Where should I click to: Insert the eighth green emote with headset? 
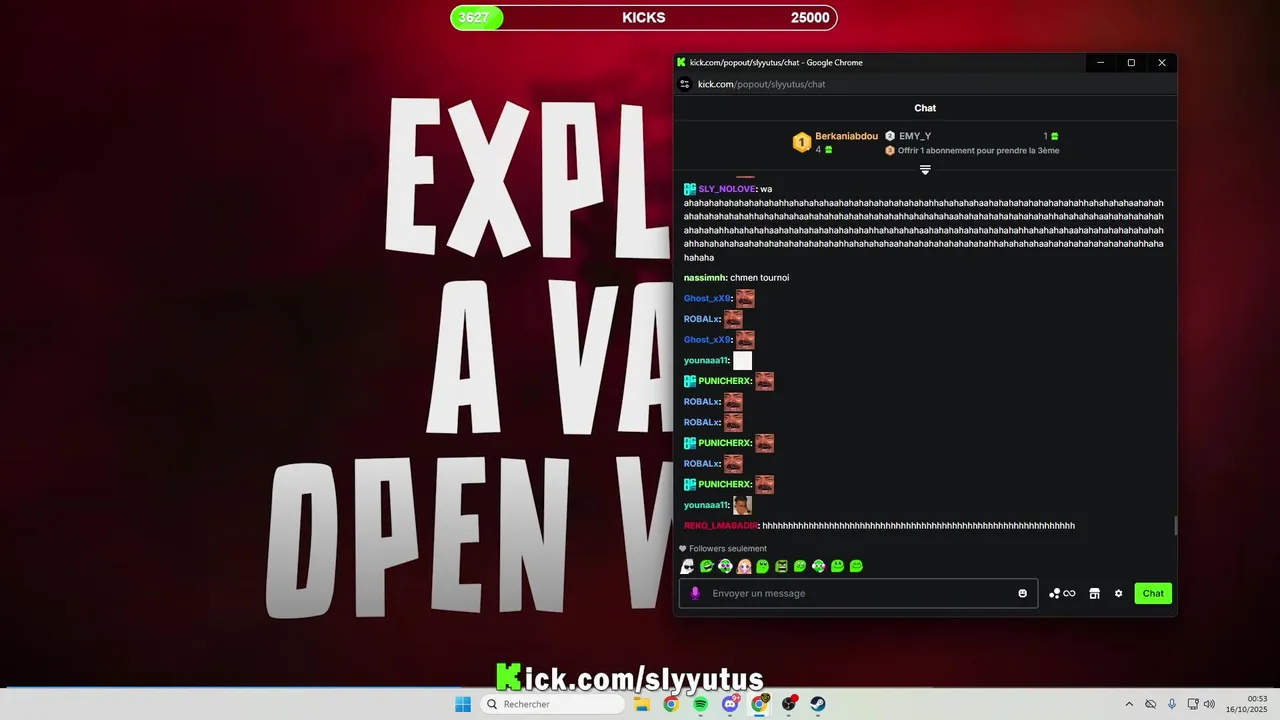click(818, 566)
